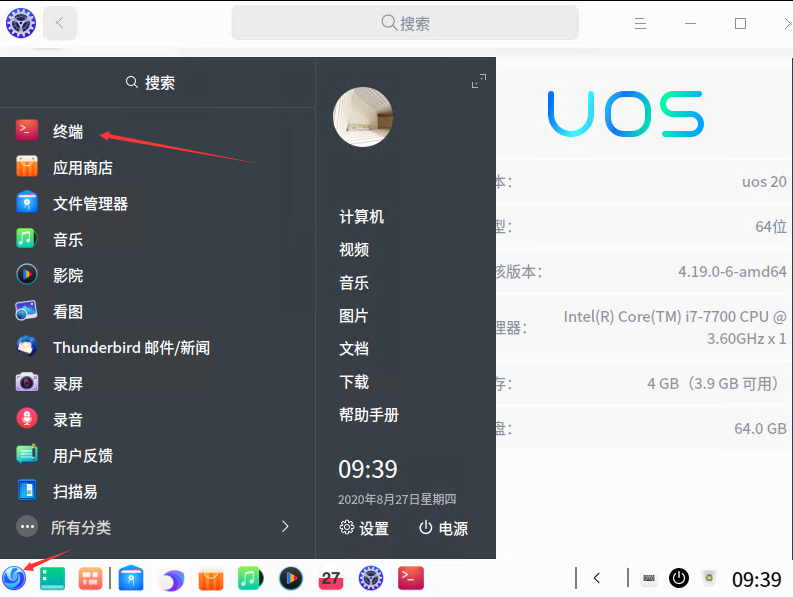The image size is (793, 597).
Task: Select version value uos 20
Action: 764,182
